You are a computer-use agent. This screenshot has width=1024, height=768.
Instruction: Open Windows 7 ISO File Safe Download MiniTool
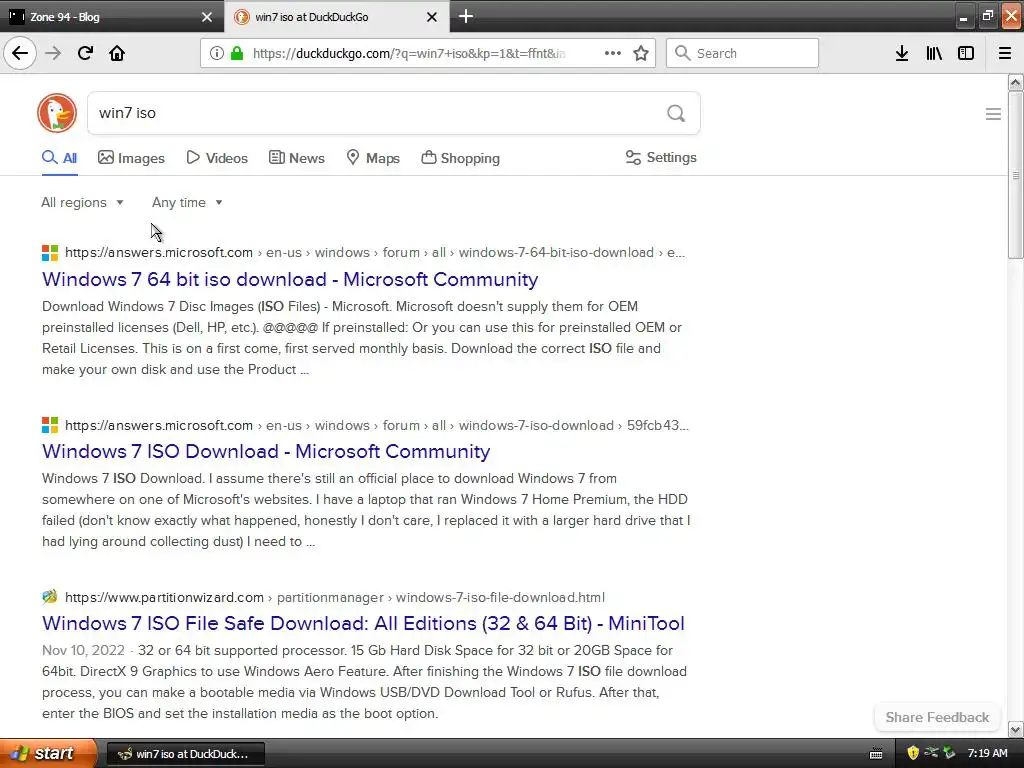click(363, 623)
